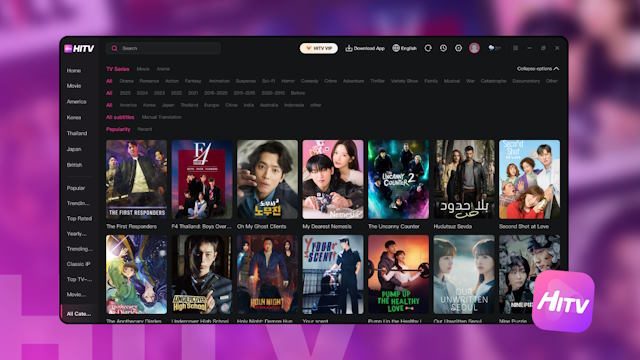Filter region by Australia
640x360 pixels.
[x=269, y=105]
